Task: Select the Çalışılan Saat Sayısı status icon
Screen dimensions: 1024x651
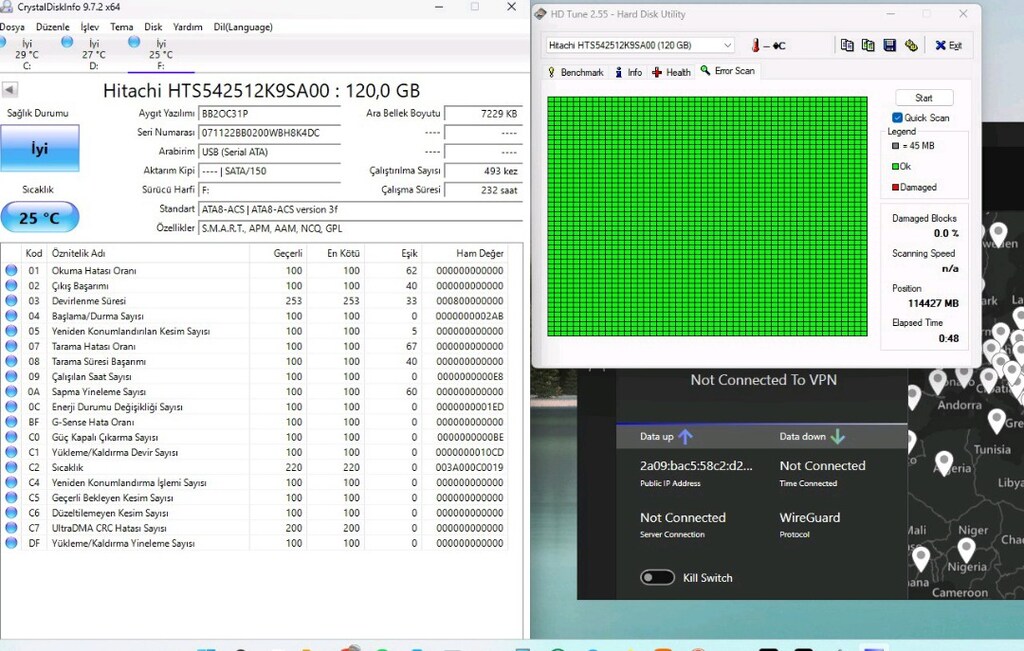Action: [x=11, y=377]
